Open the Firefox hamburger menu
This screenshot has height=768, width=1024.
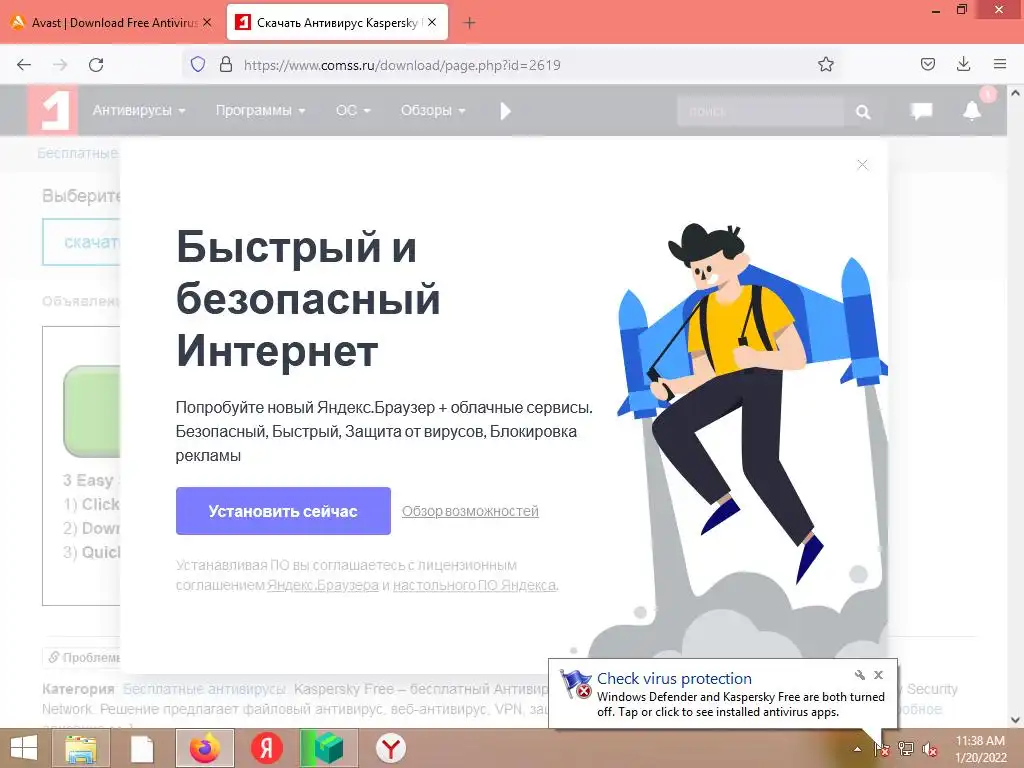click(x=1000, y=64)
